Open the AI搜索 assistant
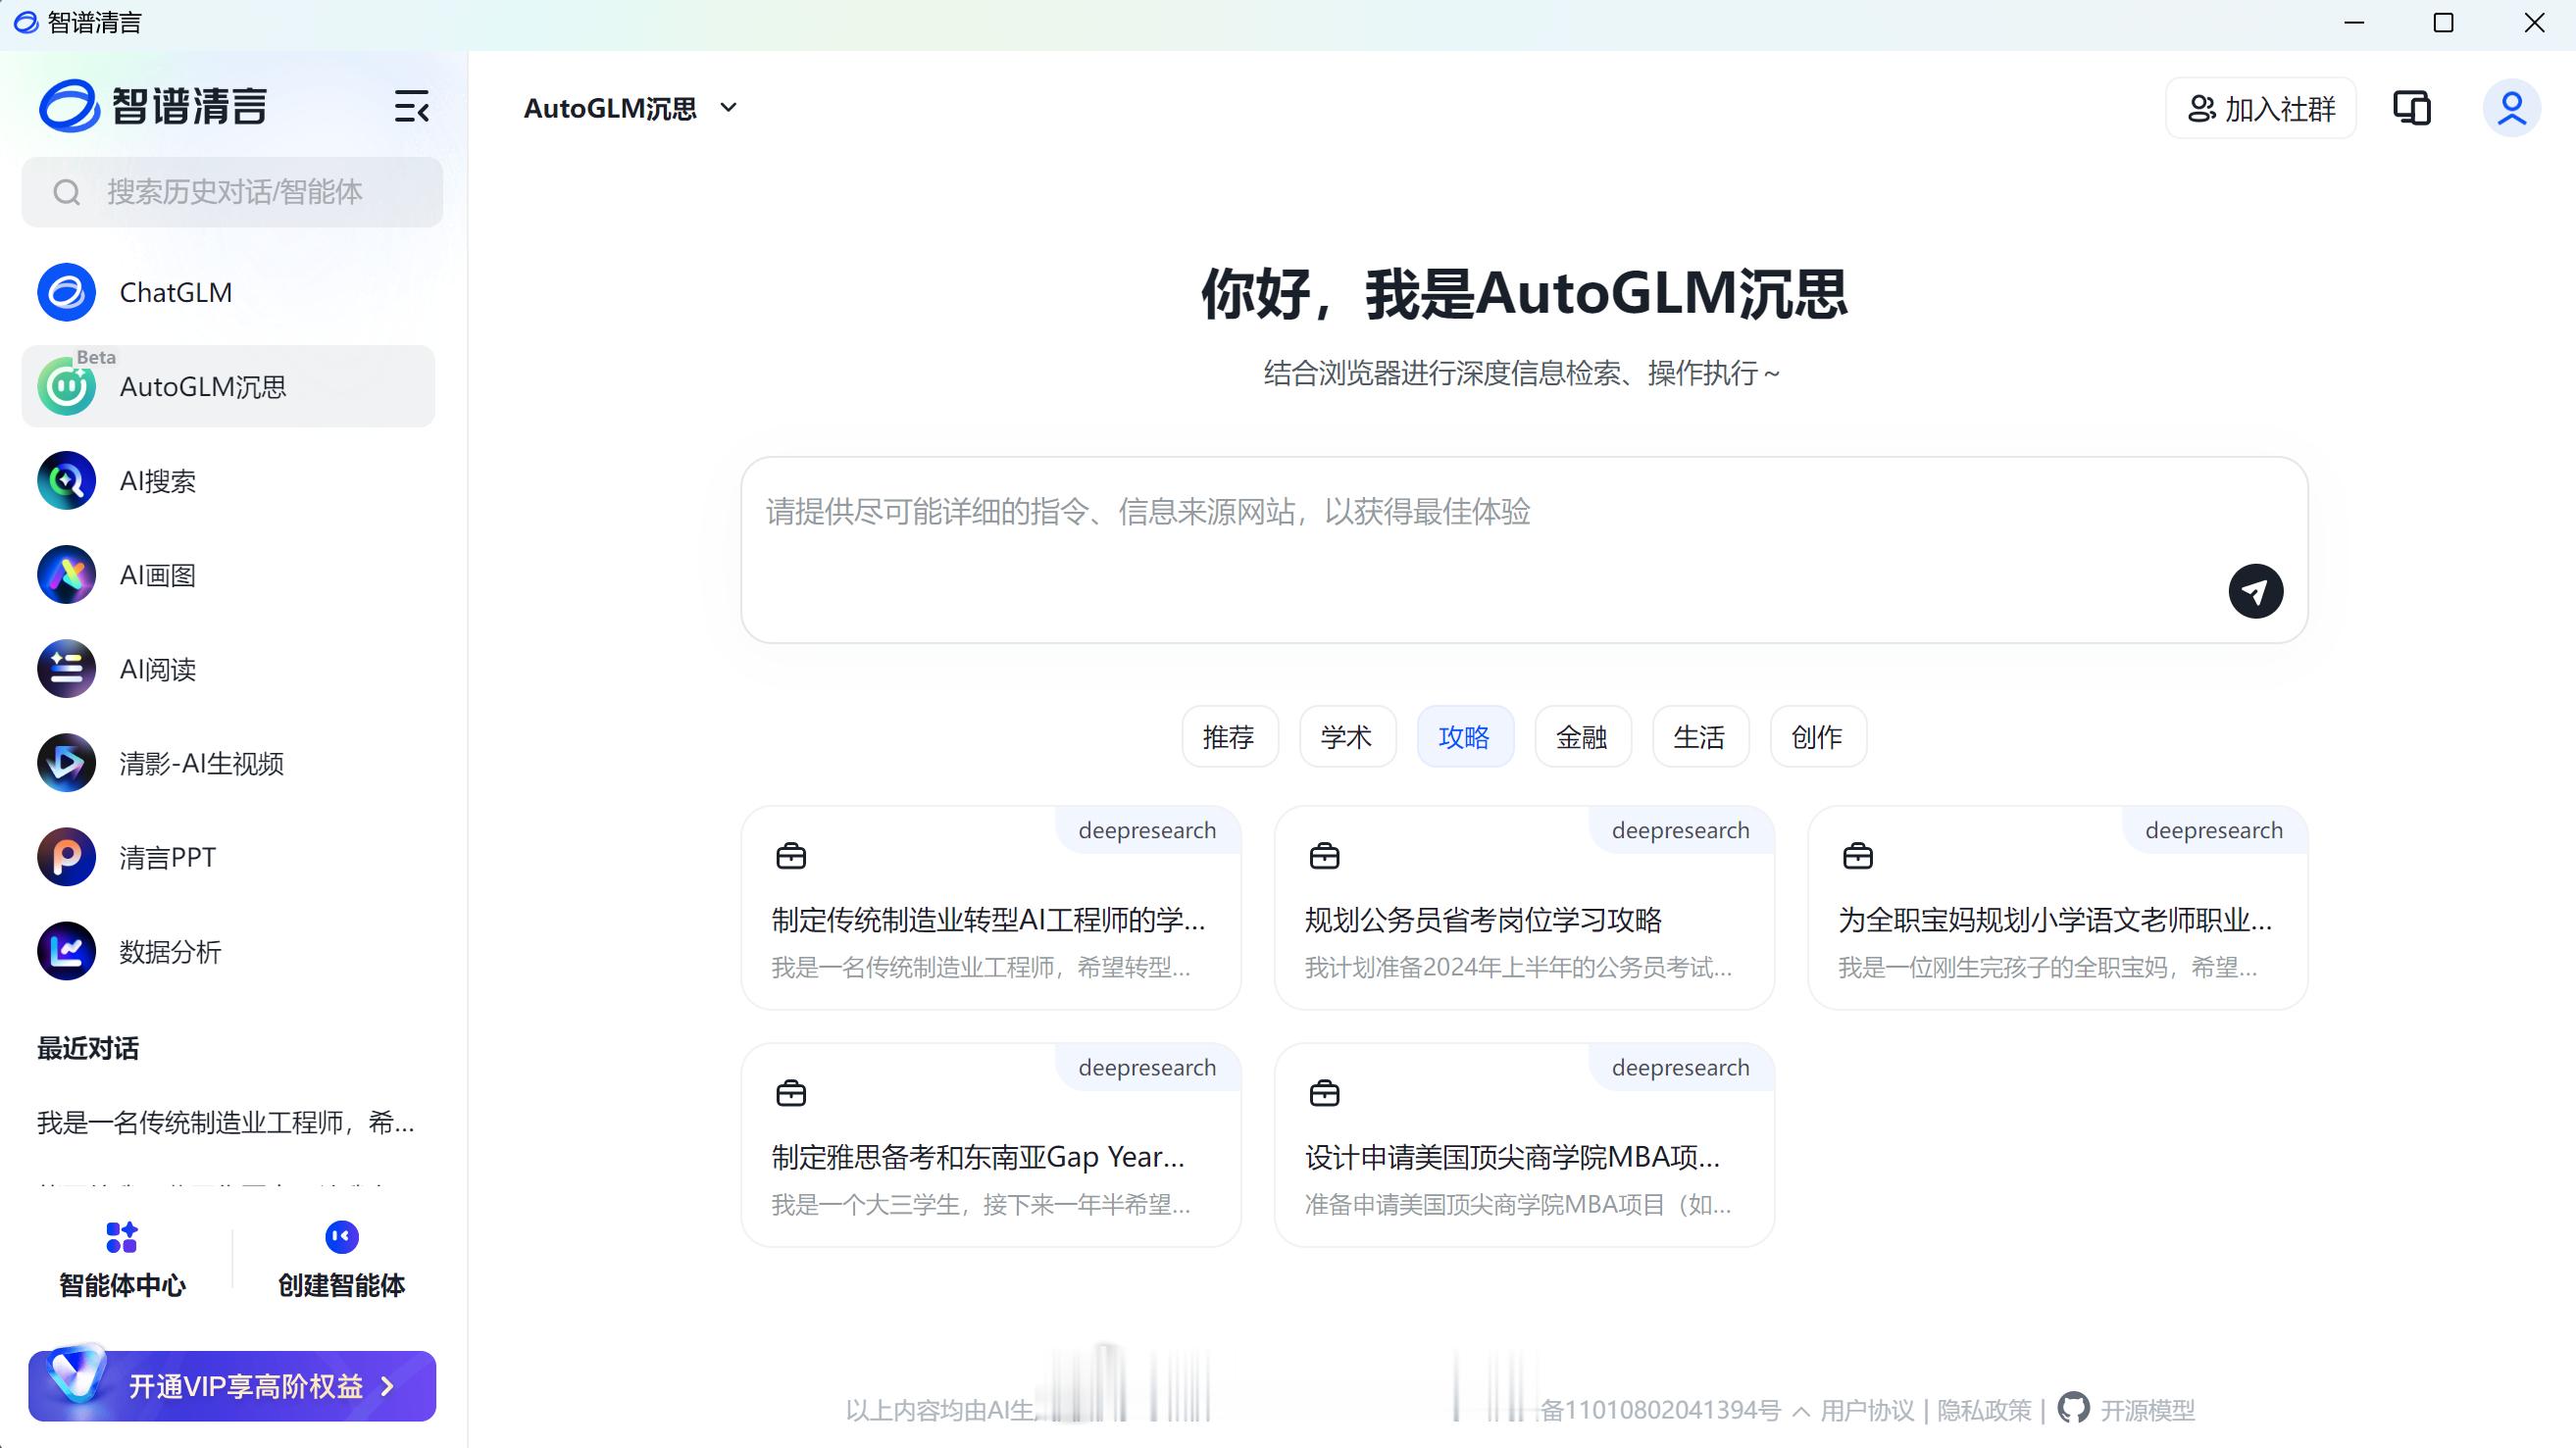Image resolution: width=2576 pixels, height=1448 pixels. tap(228, 481)
